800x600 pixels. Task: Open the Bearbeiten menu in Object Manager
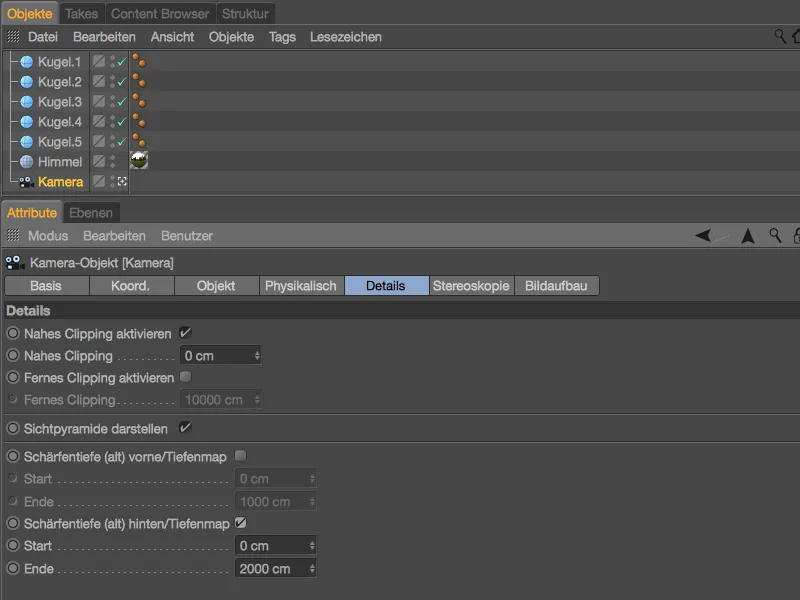pos(105,37)
